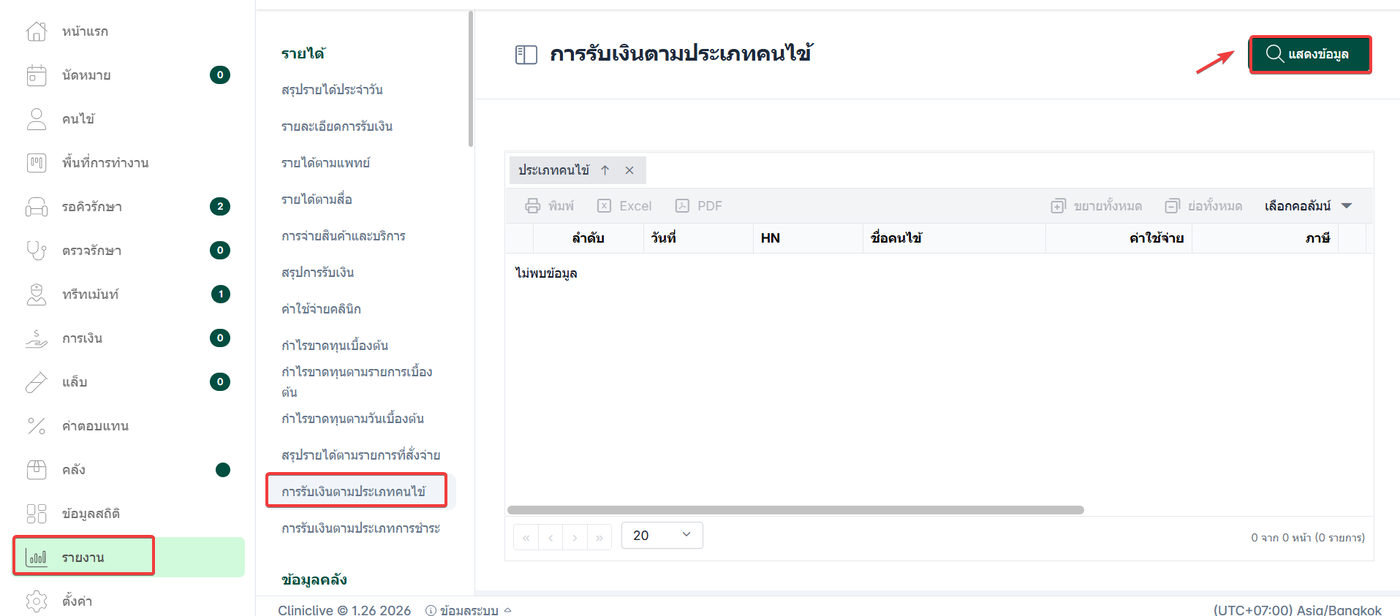Screen dimensions: 1400x616
Task: Click the แสดงข้อมูล search button
Action: click(1310, 54)
